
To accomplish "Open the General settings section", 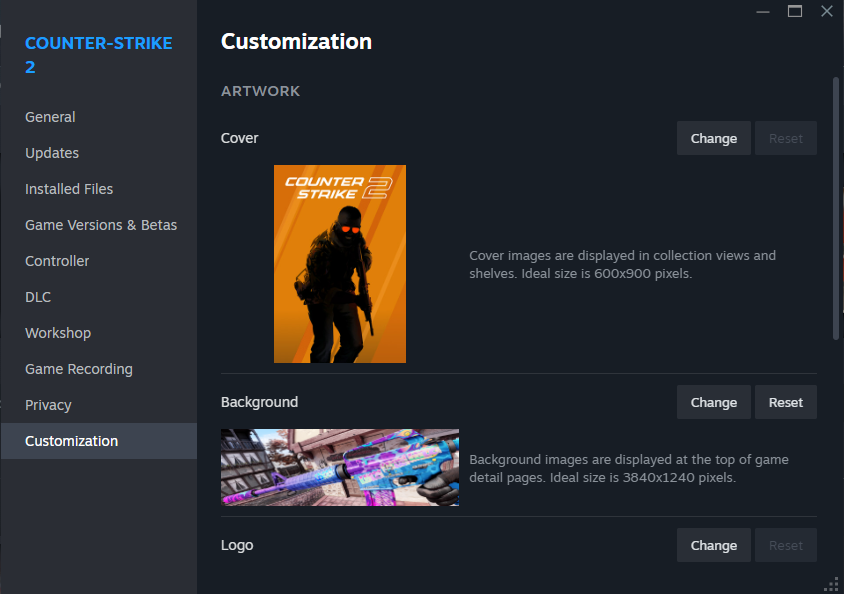I will pyautogui.click(x=50, y=117).
